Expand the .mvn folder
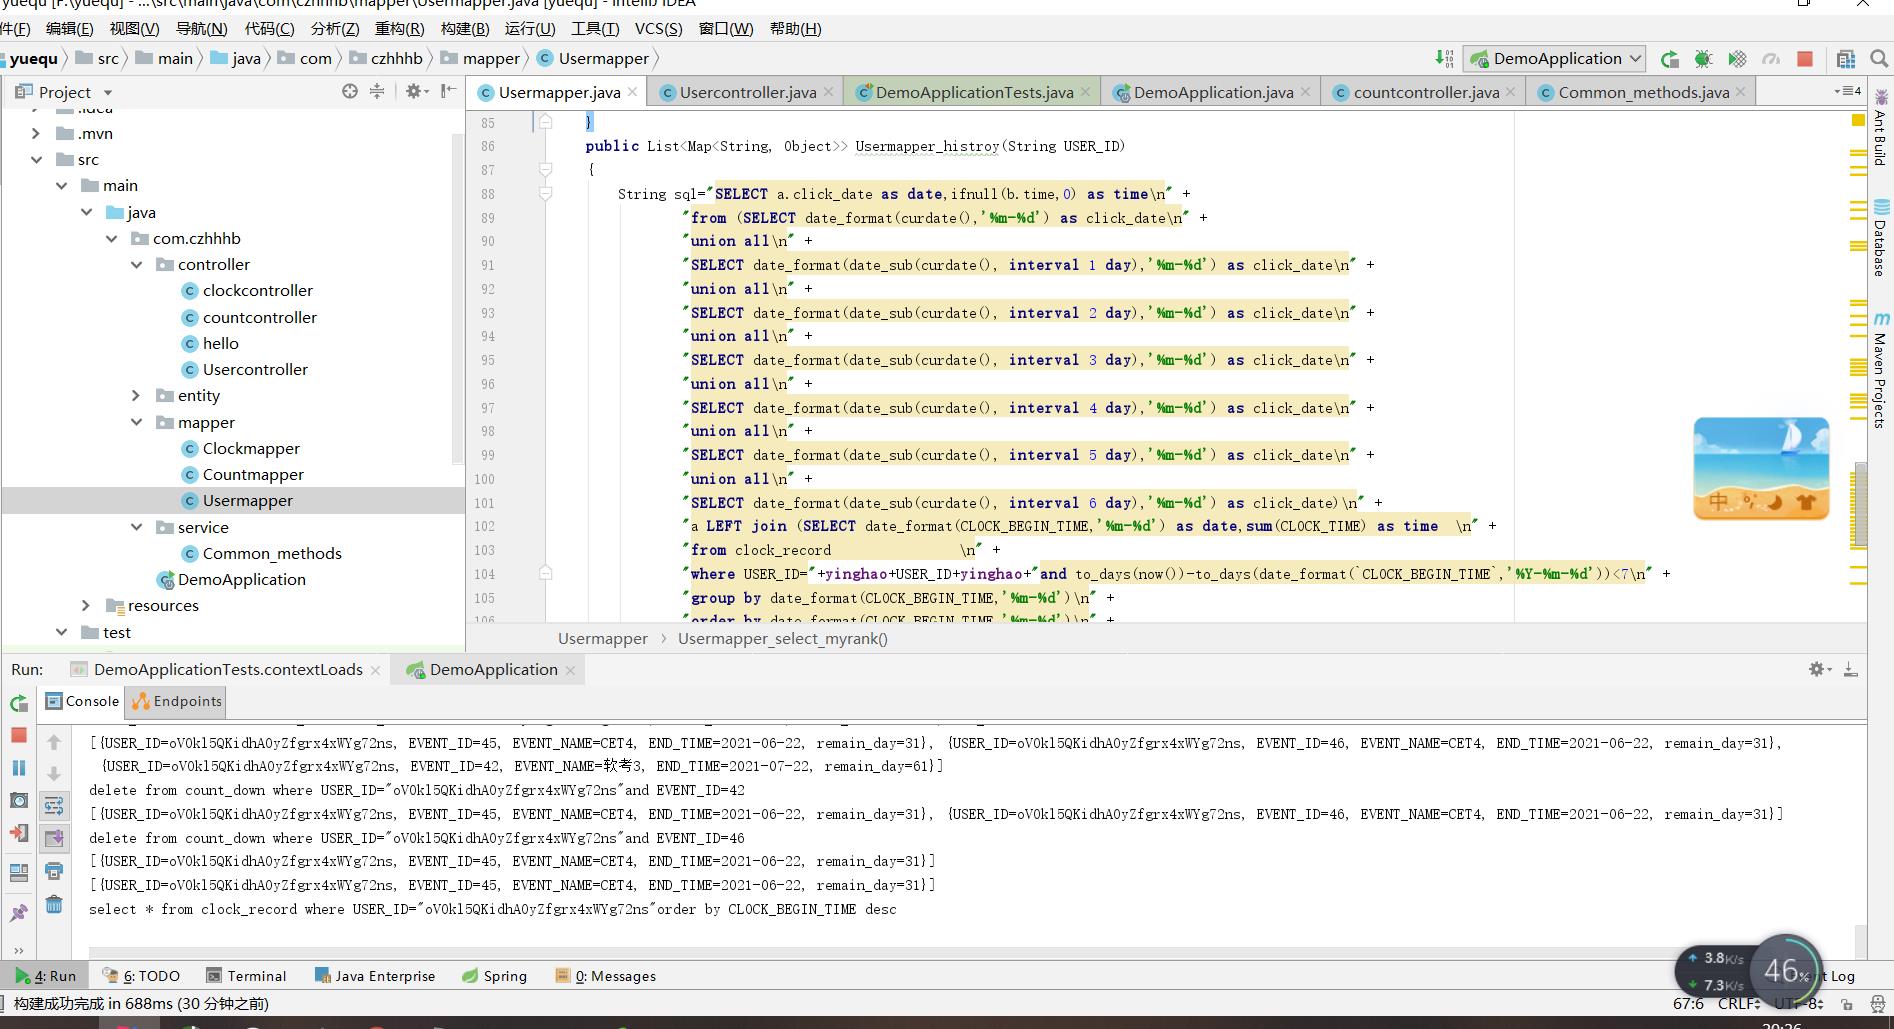This screenshot has width=1894, height=1029. pyautogui.click(x=36, y=133)
